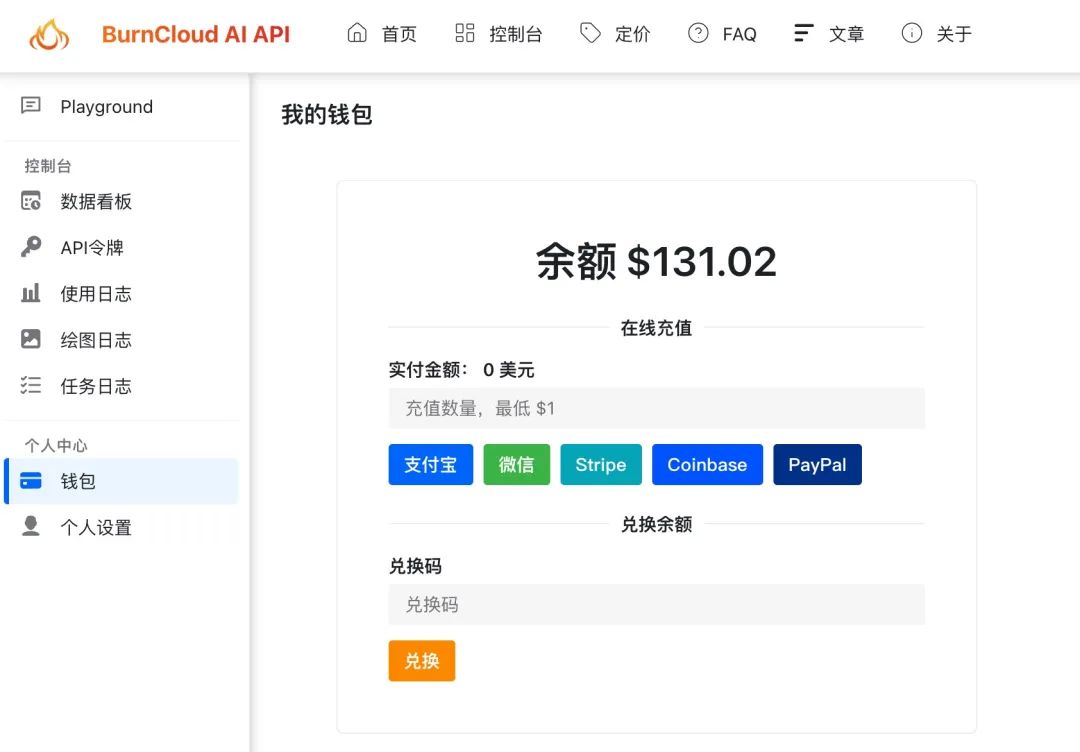Pay with the Coinbase button

coord(707,465)
